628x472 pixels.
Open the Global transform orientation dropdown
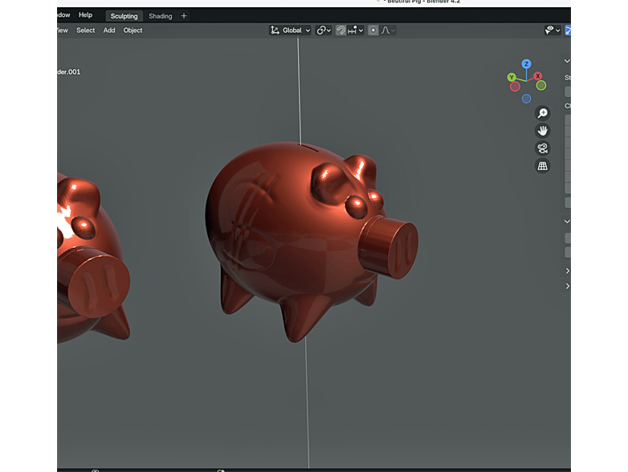click(291, 30)
